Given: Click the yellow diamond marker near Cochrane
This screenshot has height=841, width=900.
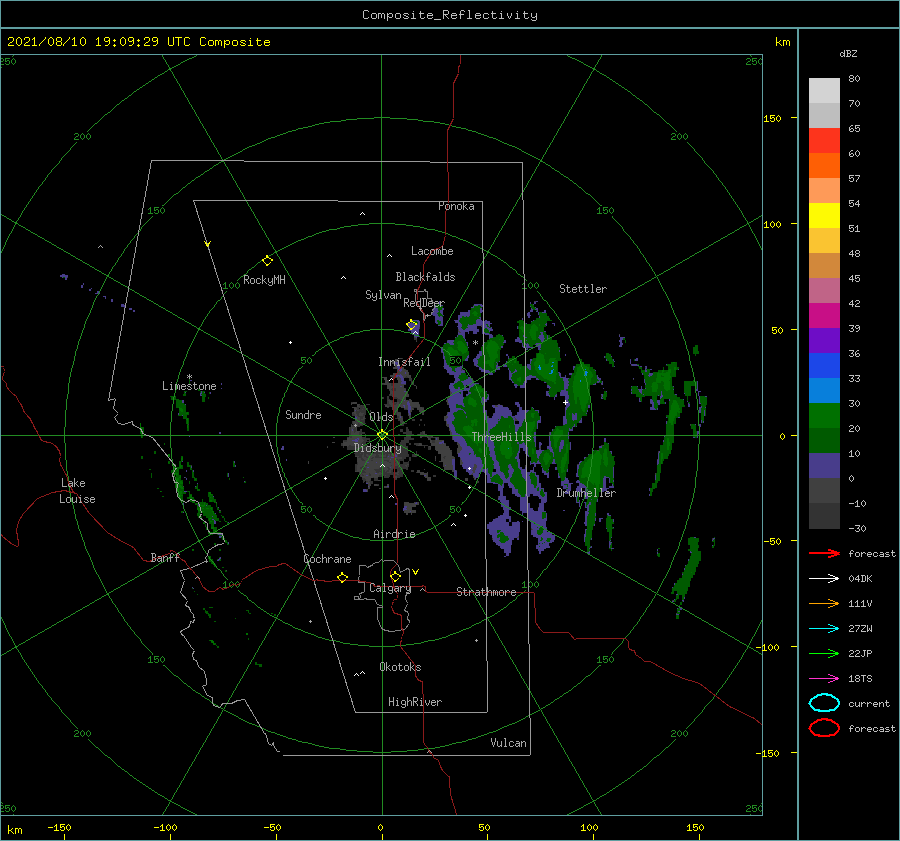Looking at the screenshot, I should (x=342, y=577).
